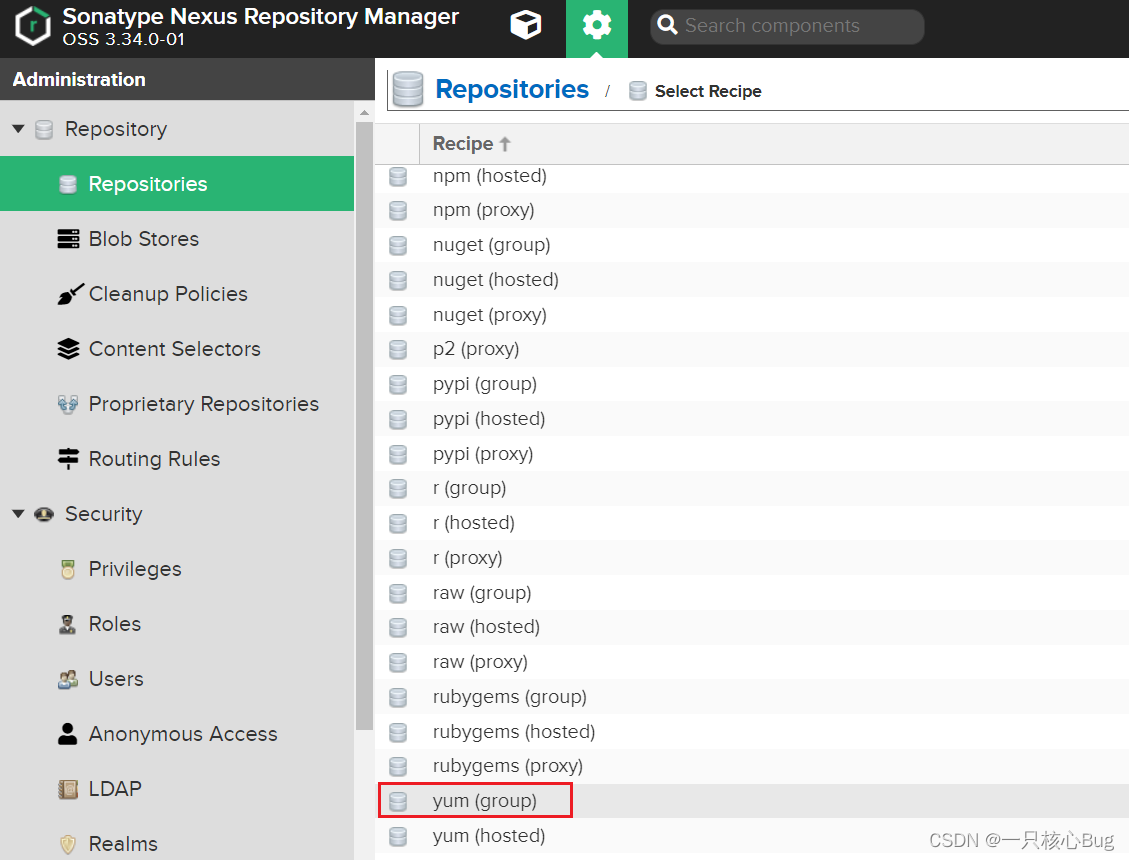Click the database icon beside raw (hosted)
Image resolution: width=1129 pixels, height=860 pixels.
(398, 627)
